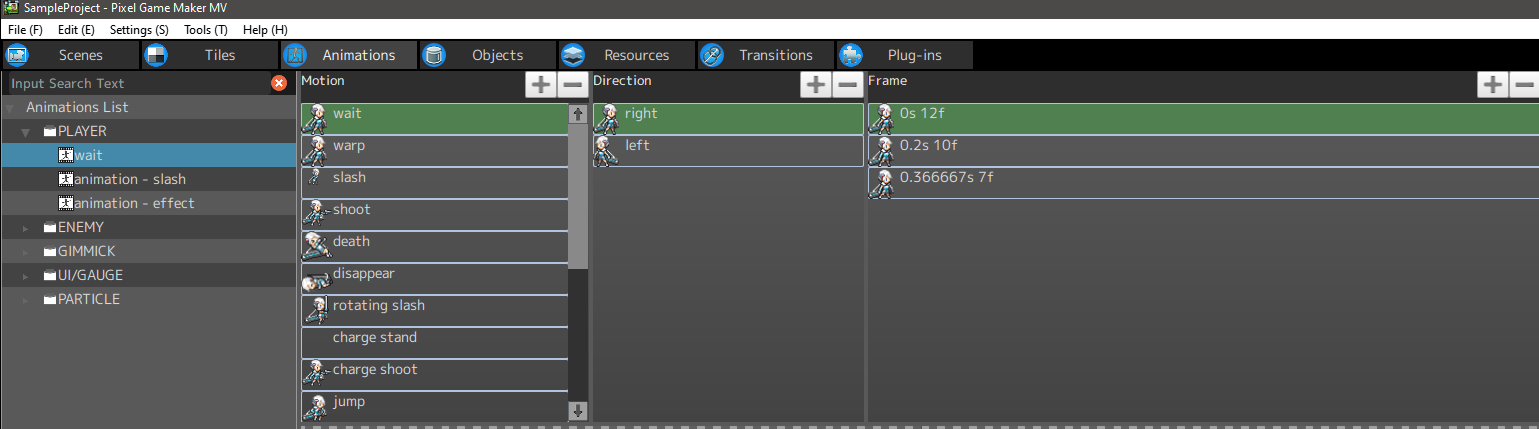
Task: Open the Resources tab
Action: tap(625, 55)
